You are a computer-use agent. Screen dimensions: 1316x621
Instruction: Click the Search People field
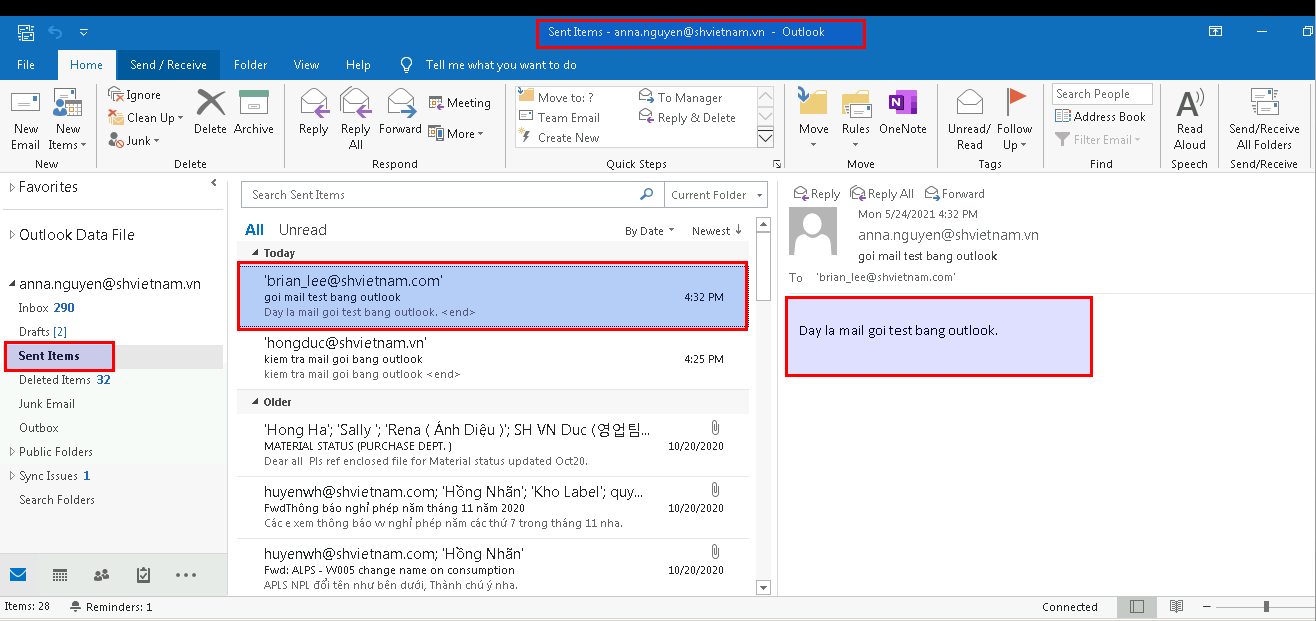(x=1102, y=94)
